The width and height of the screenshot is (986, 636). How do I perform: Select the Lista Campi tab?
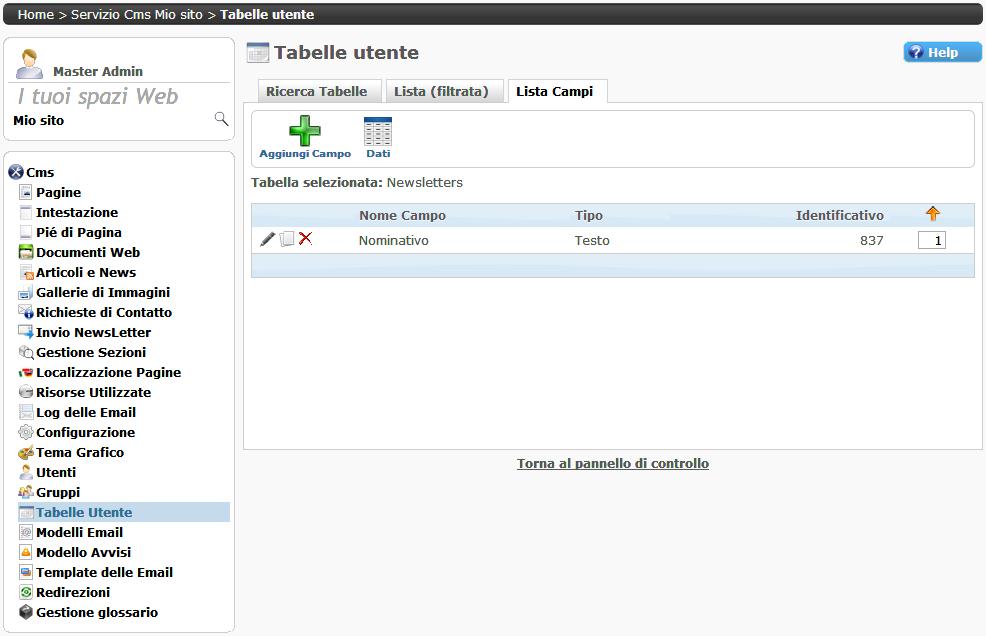[554, 92]
